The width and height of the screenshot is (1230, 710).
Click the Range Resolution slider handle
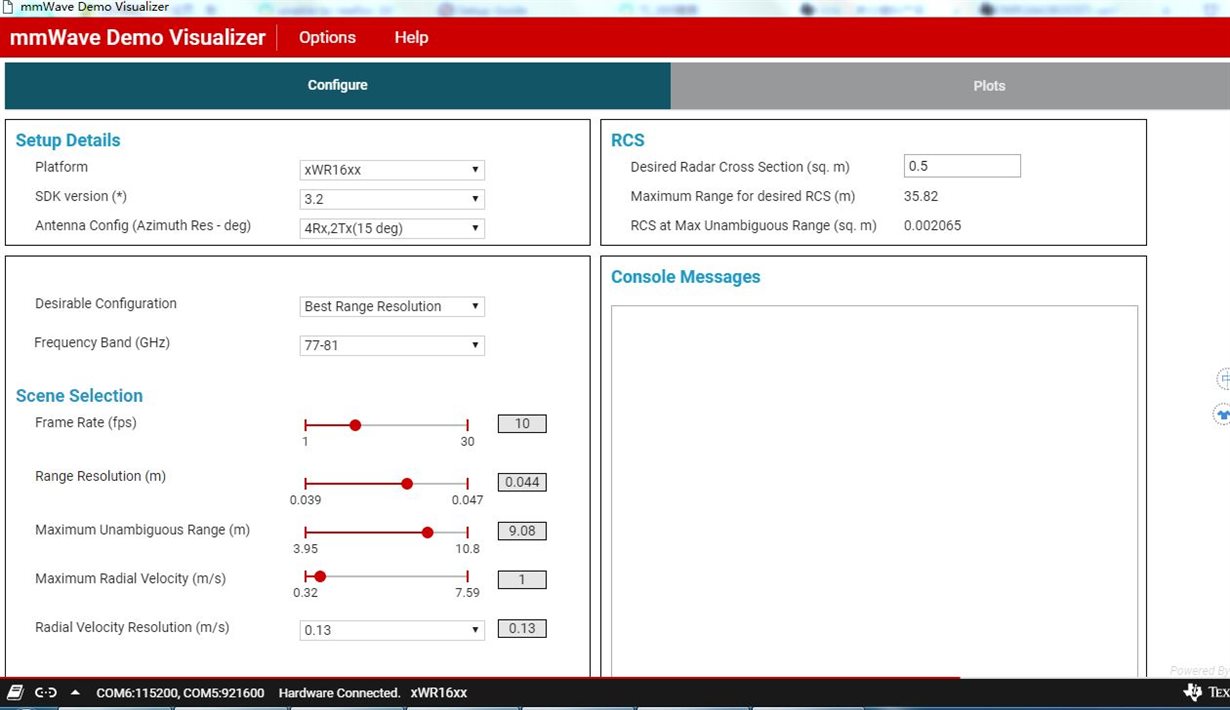point(407,483)
